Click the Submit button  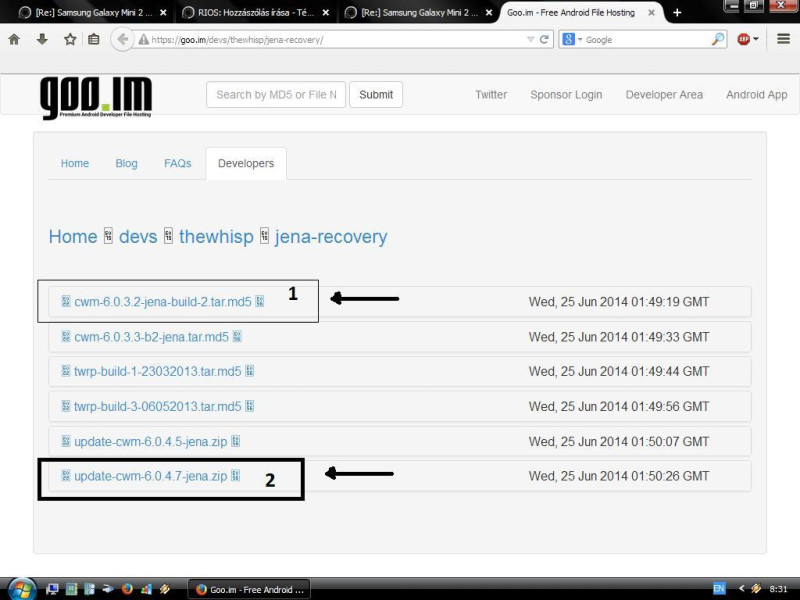376,94
